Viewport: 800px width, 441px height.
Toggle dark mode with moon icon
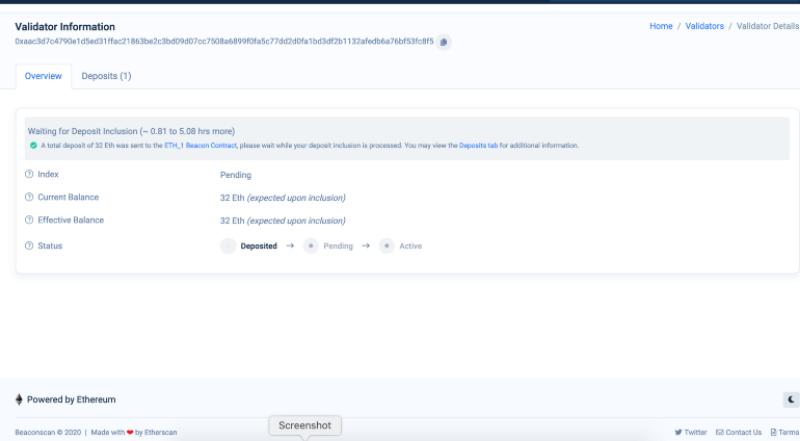click(791, 400)
